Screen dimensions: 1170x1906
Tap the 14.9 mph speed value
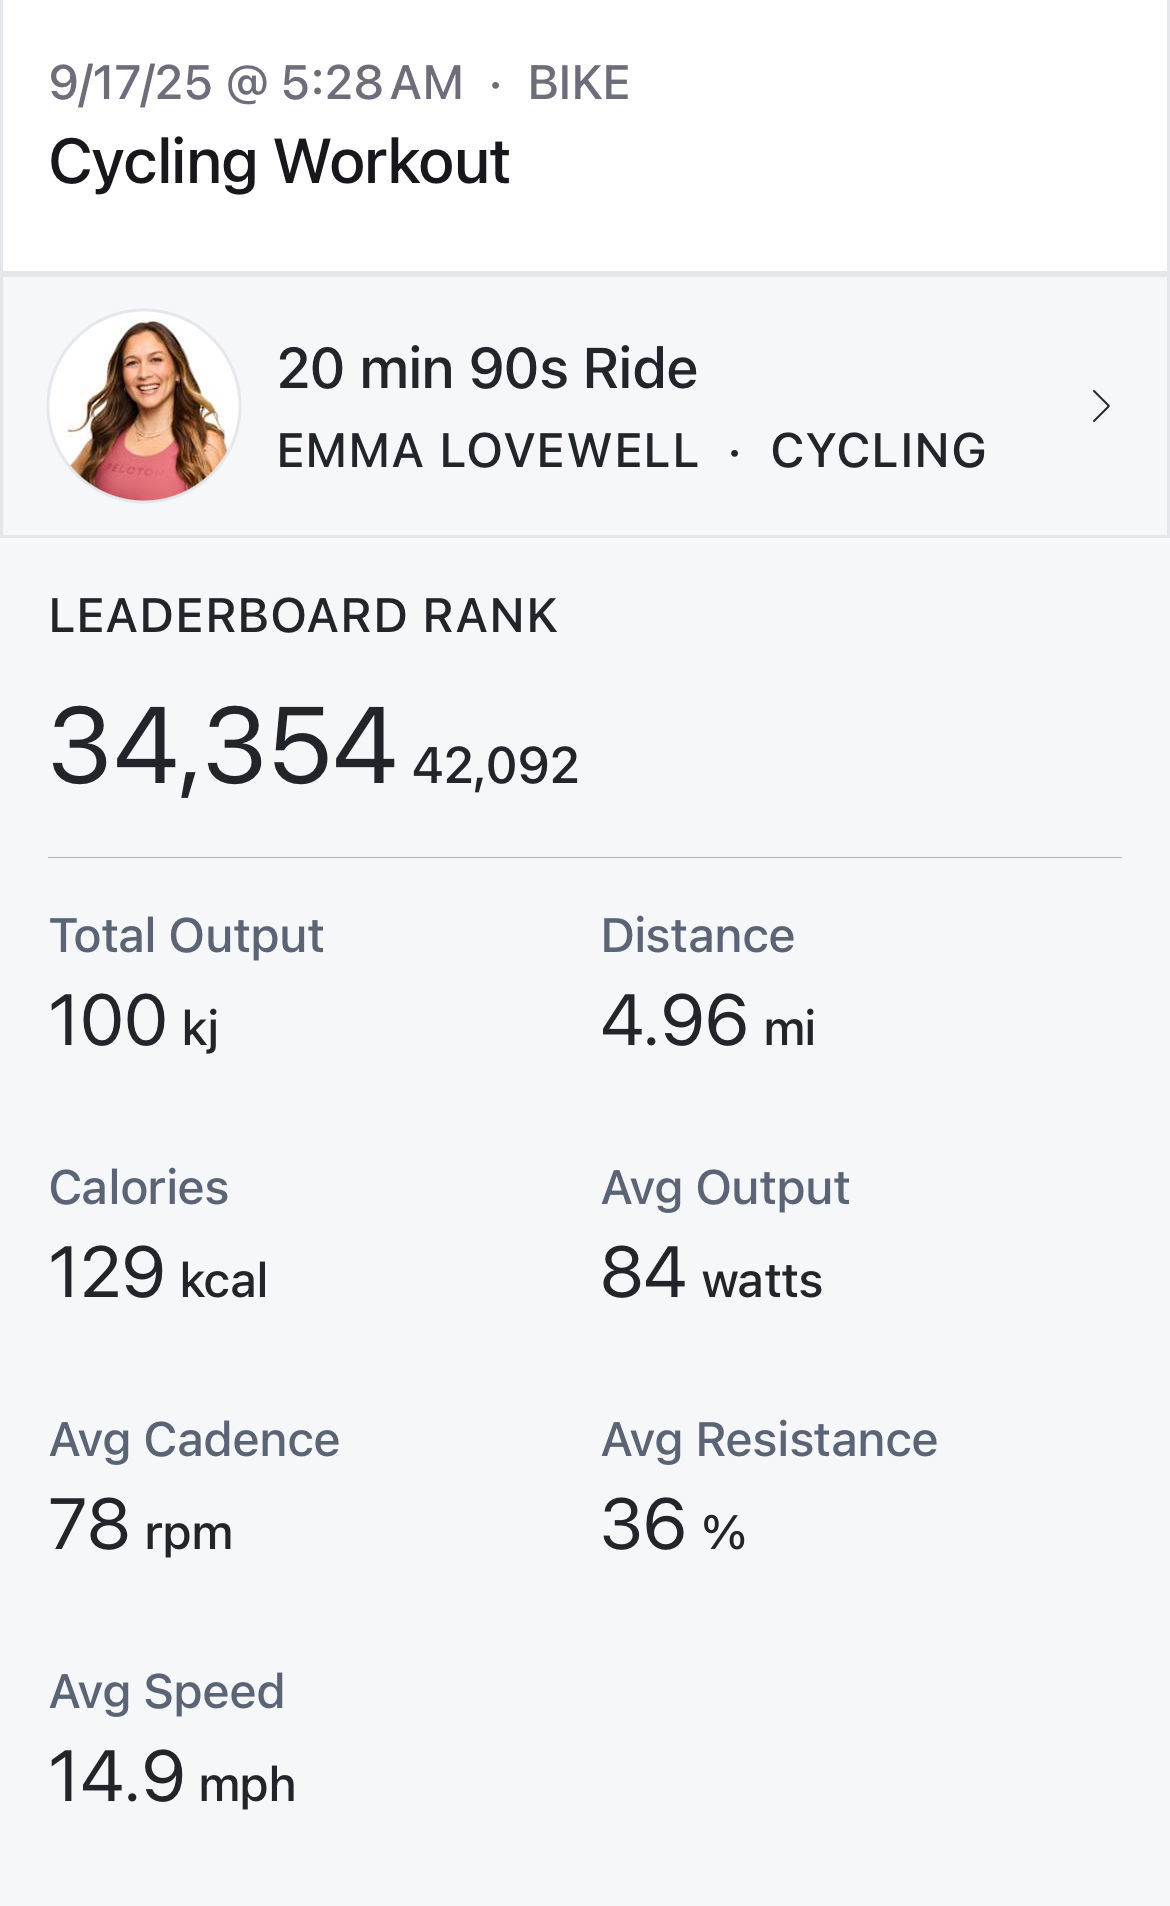pyautogui.click(x=172, y=1778)
